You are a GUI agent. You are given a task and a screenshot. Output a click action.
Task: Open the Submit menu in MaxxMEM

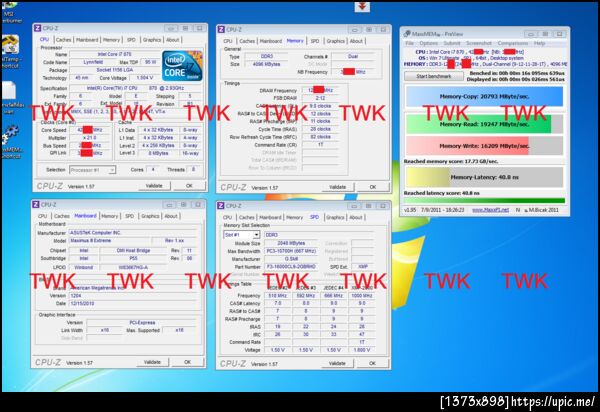coord(452,43)
